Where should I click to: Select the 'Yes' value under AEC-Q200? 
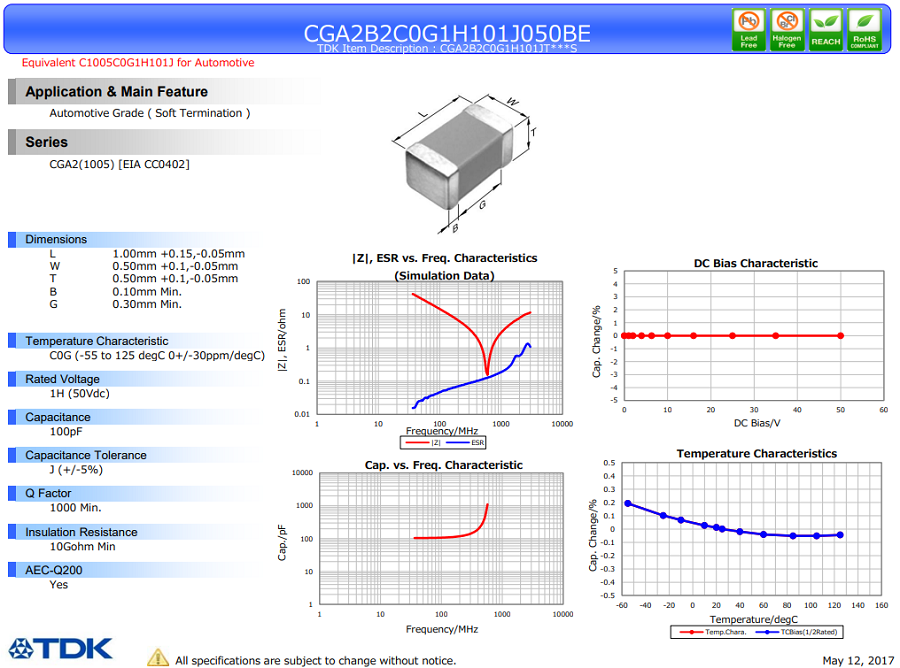[x=59, y=585]
